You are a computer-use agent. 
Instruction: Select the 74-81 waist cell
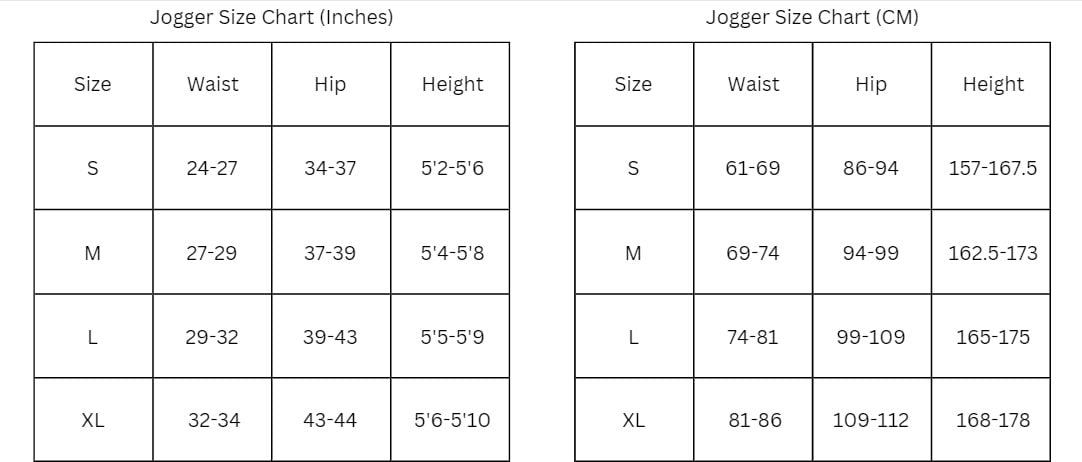point(754,337)
